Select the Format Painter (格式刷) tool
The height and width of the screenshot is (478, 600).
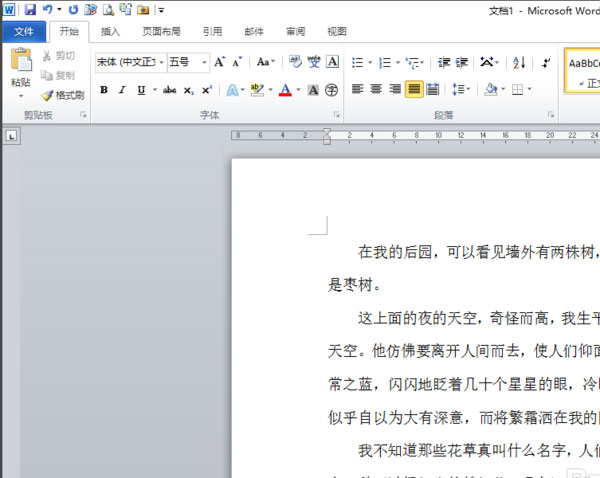coord(63,95)
